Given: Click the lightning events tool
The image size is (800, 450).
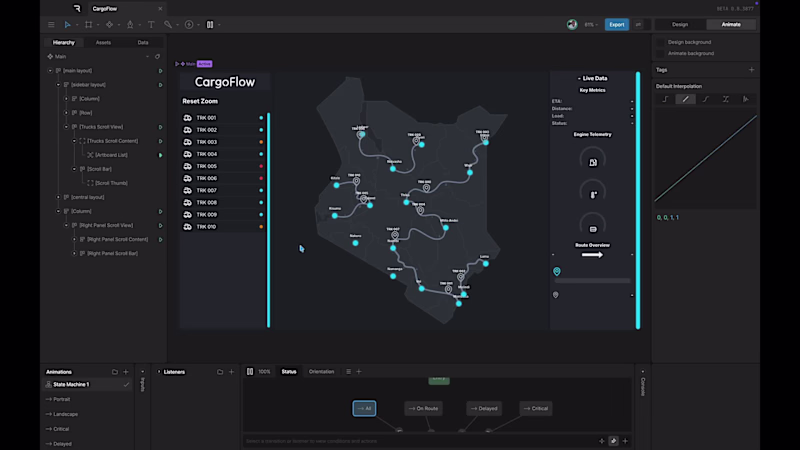Looking at the screenshot, I should pyautogui.click(x=189, y=24).
